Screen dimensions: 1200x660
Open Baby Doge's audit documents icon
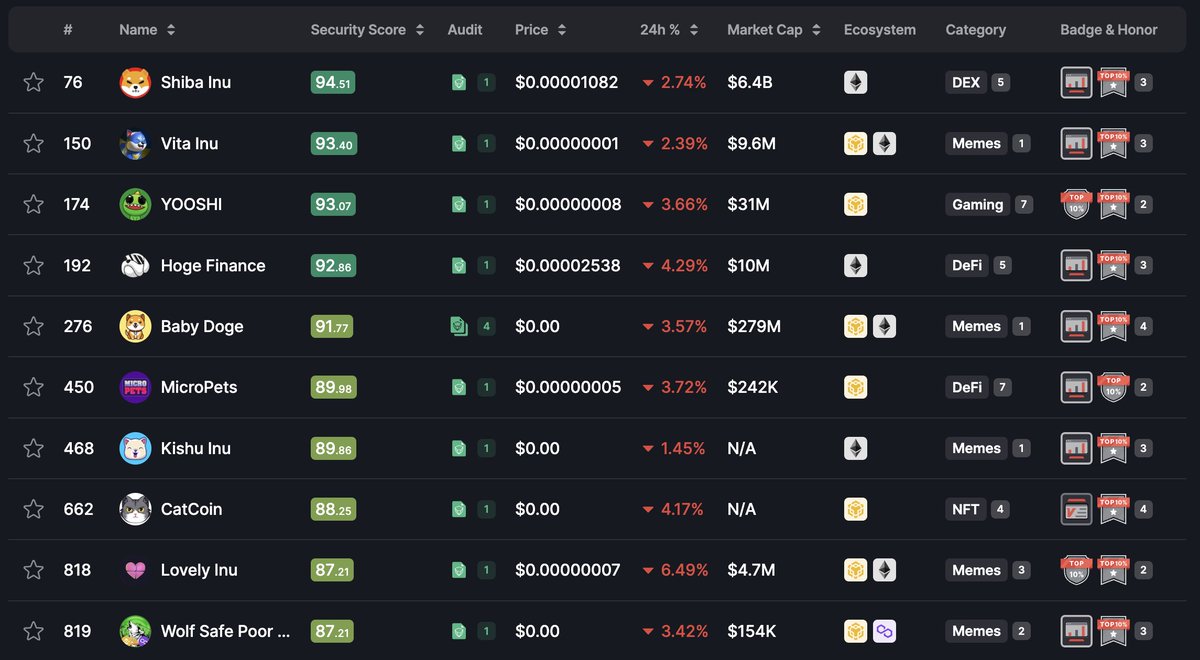coord(459,326)
